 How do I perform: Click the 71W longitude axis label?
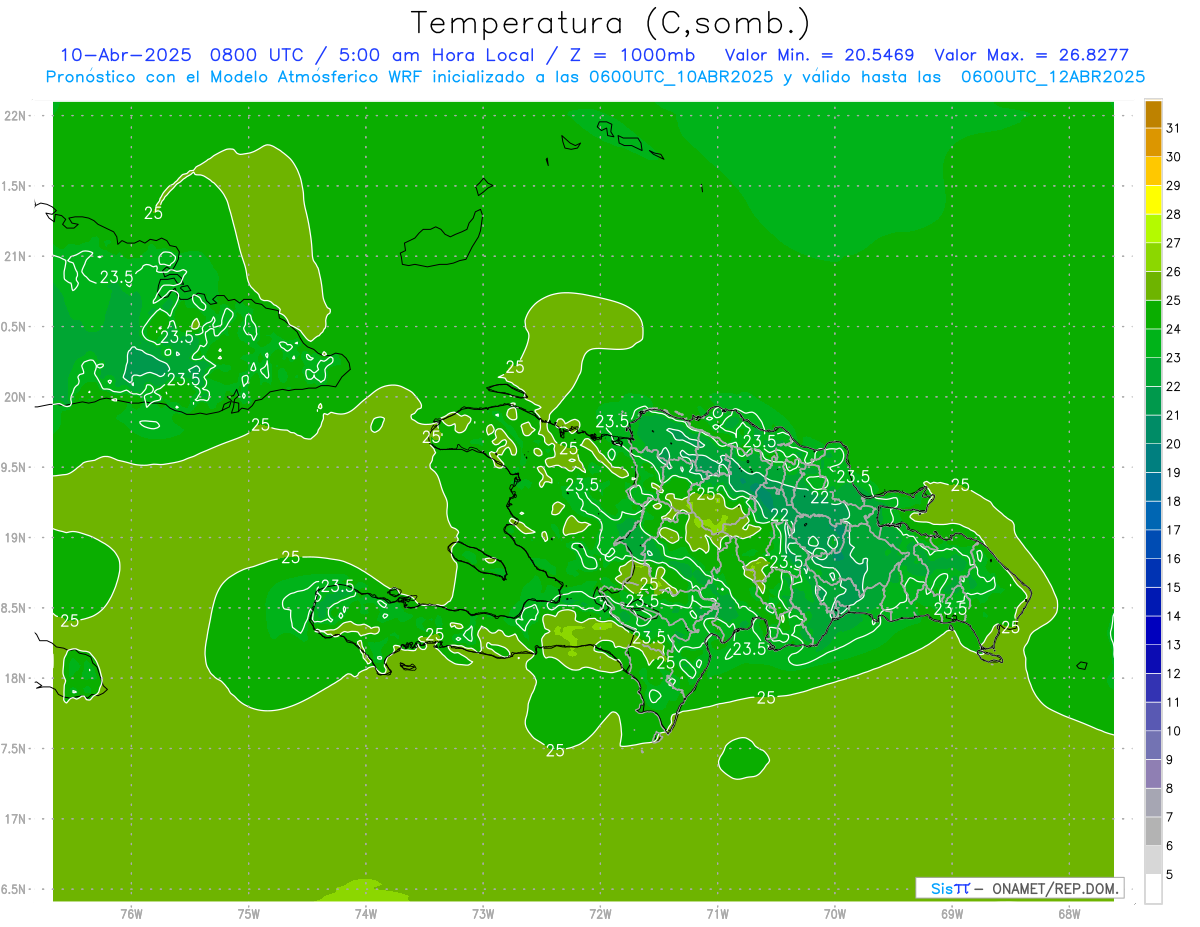(x=717, y=913)
